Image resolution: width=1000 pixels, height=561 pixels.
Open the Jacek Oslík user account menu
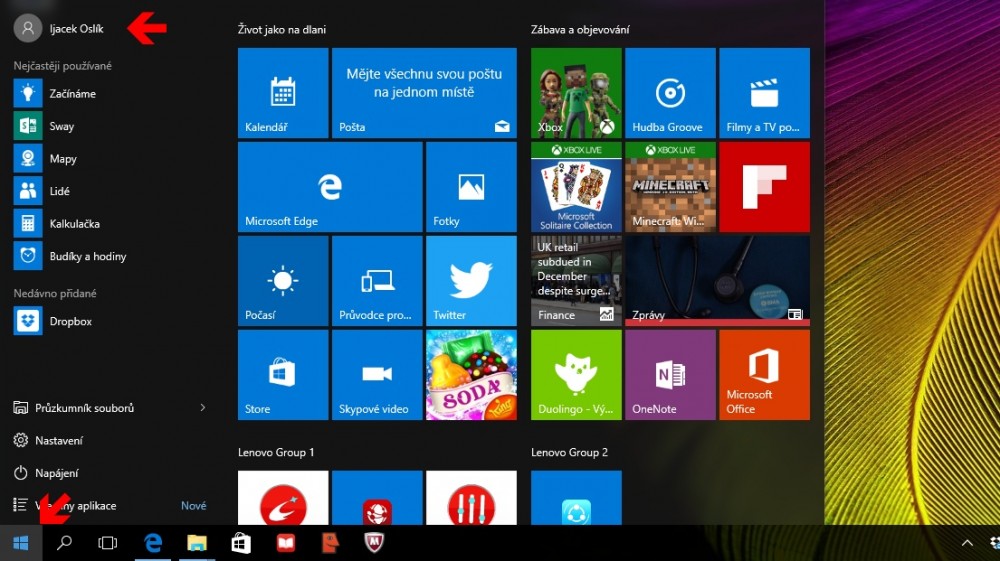pos(60,29)
